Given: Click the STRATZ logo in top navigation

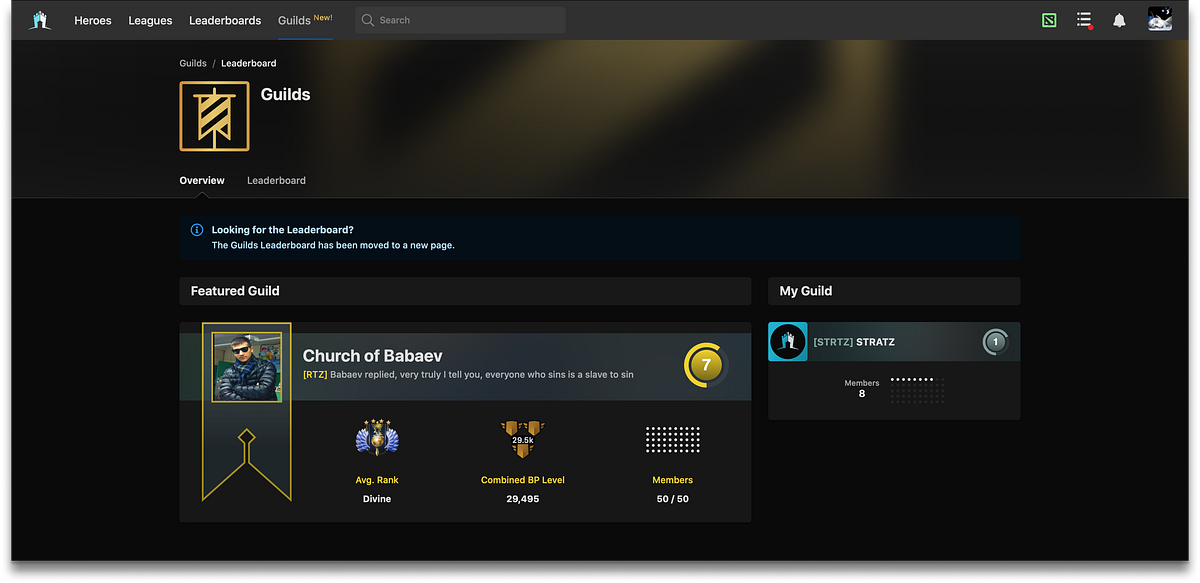Looking at the screenshot, I should pyautogui.click(x=40, y=20).
